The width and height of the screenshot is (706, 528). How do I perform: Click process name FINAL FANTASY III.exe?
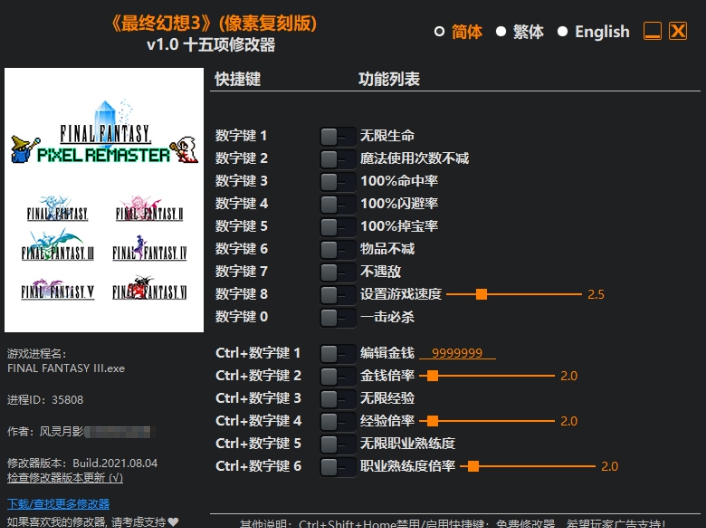(x=66, y=368)
